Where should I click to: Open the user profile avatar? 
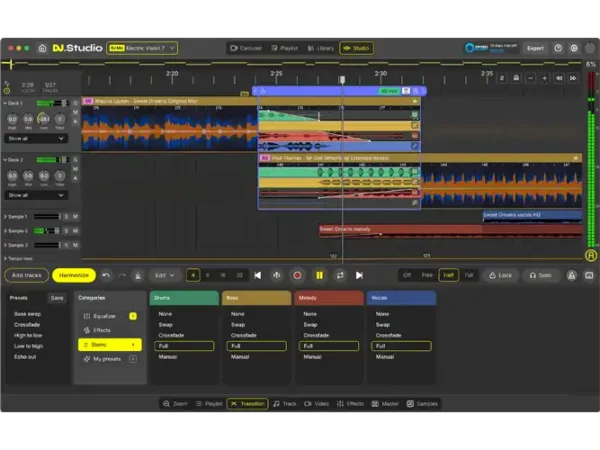pyautogui.click(x=590, y=48)
